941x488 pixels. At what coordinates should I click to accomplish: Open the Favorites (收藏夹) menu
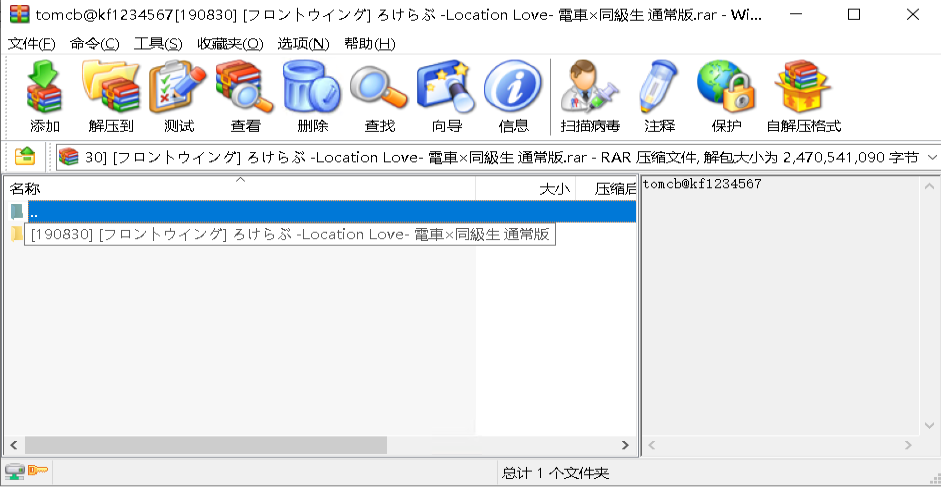(x=230, y=44)
